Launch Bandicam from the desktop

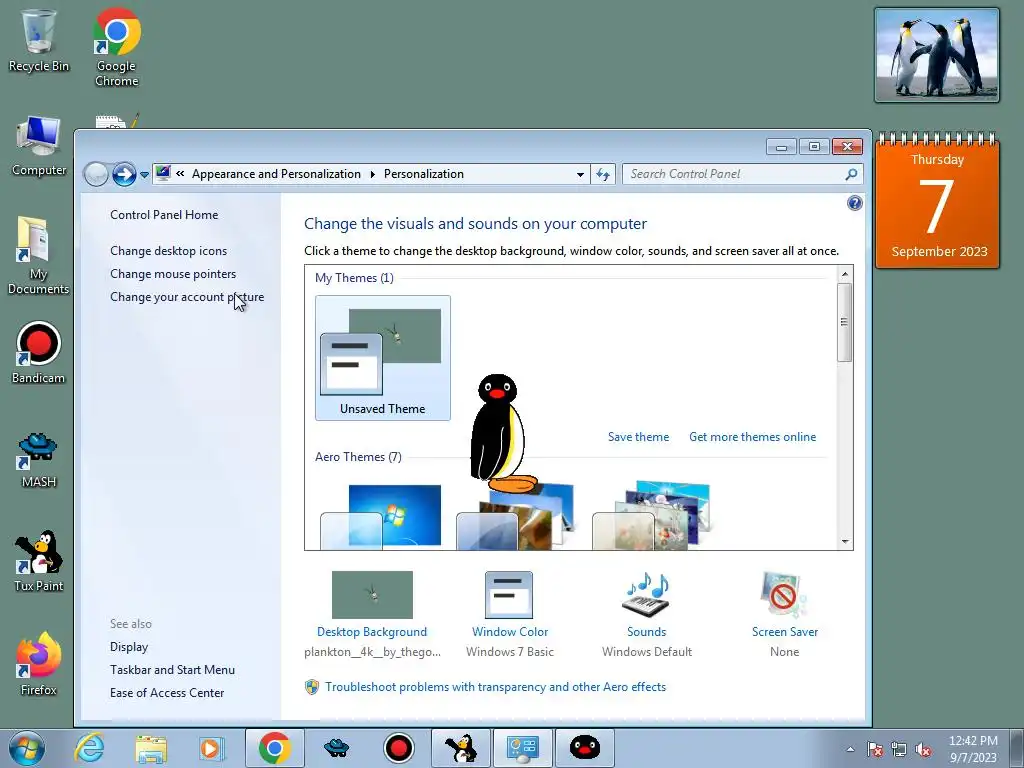pyautogui.click(x=38, y=353)
